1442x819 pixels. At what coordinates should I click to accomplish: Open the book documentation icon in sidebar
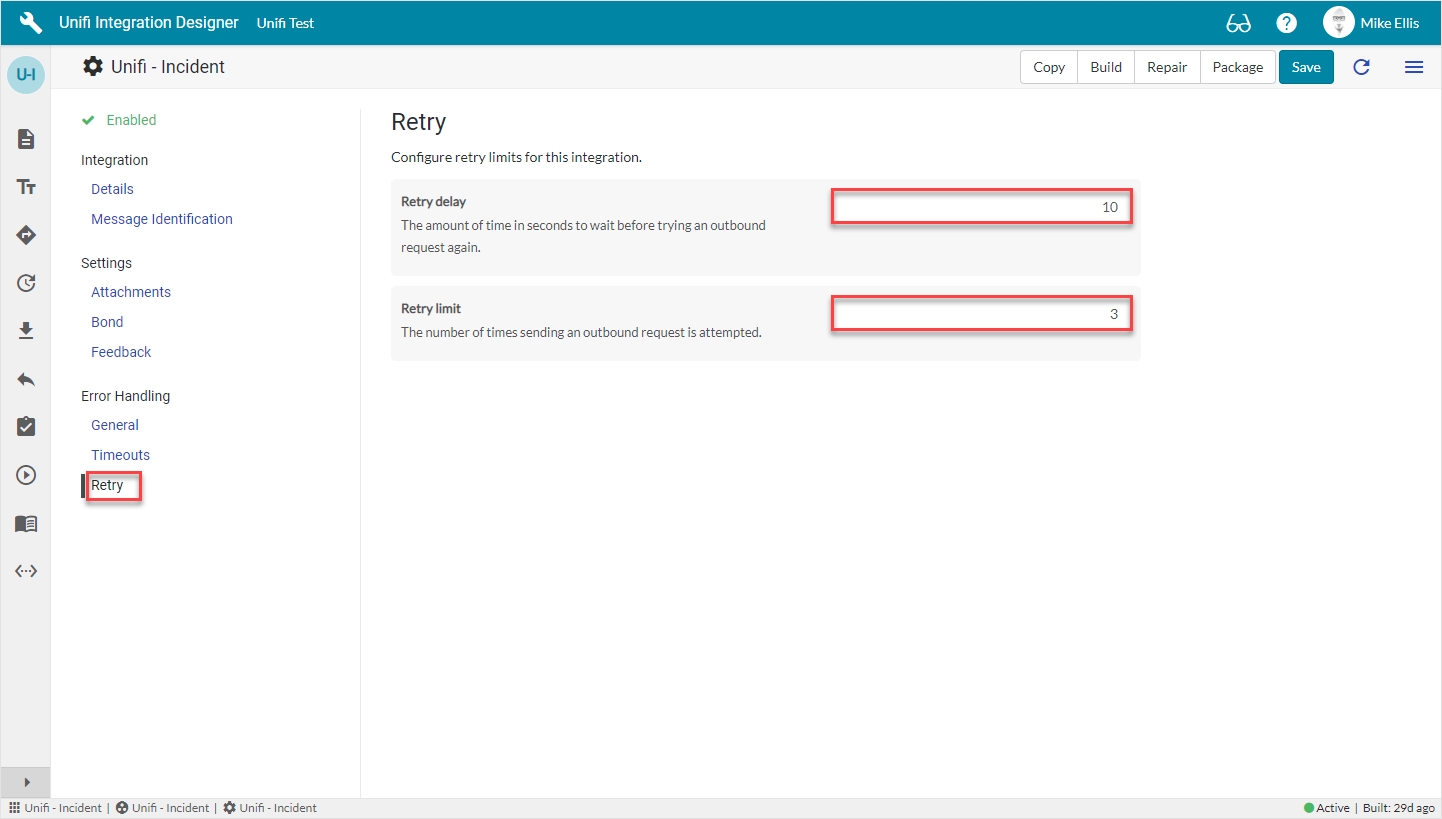click(26, 523)
